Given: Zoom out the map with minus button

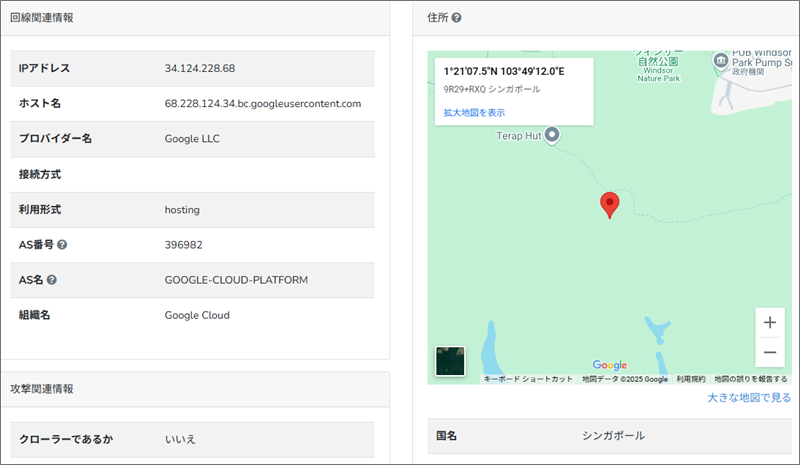Looking at the screenshot, I should click(769, 352).
